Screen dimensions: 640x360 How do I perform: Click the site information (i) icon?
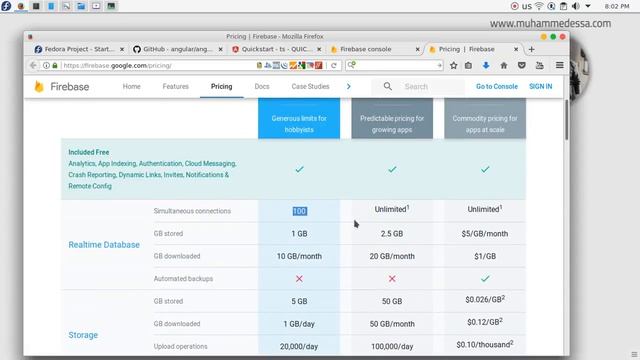pyautogui.click(x=46, y=65)
